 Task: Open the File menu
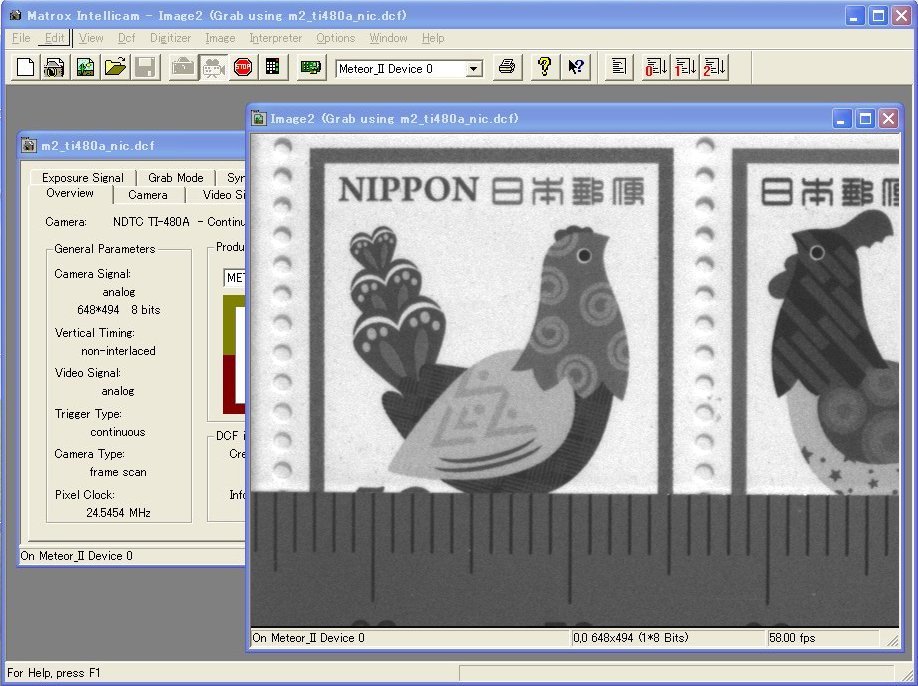click(x=21, y=38)
